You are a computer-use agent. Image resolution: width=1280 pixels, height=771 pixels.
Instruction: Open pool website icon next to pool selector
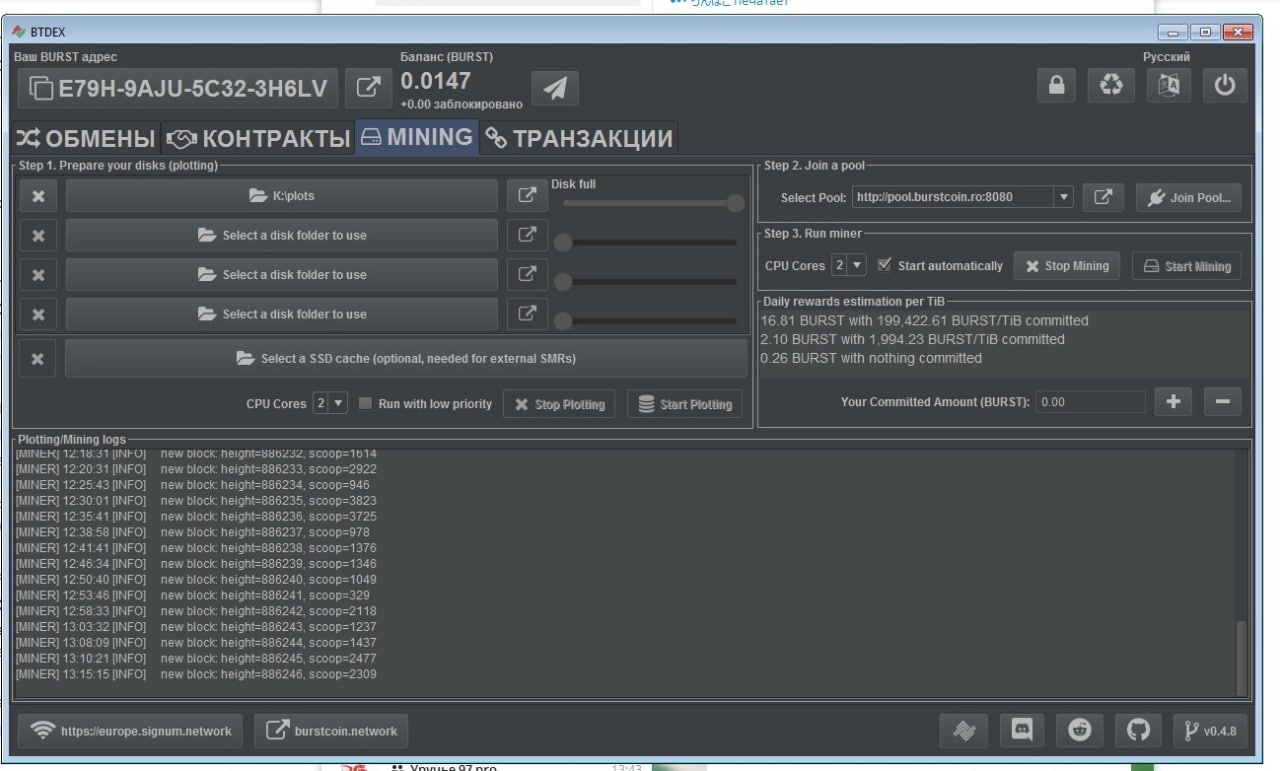pyautogui.click(x=1103, y=197)
